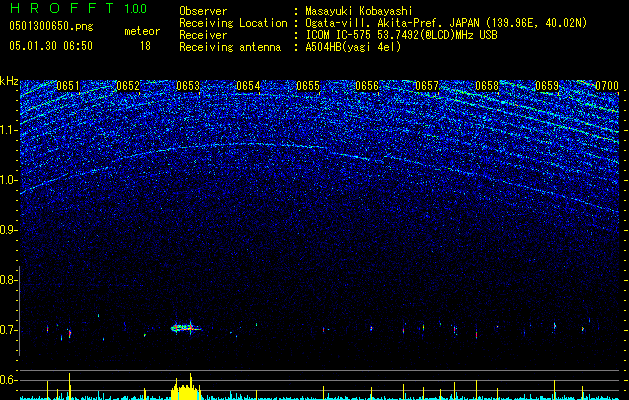The width and height of the screenshot is (629, 400).
Task: Click the 0653 time marker
Action: 188,86
